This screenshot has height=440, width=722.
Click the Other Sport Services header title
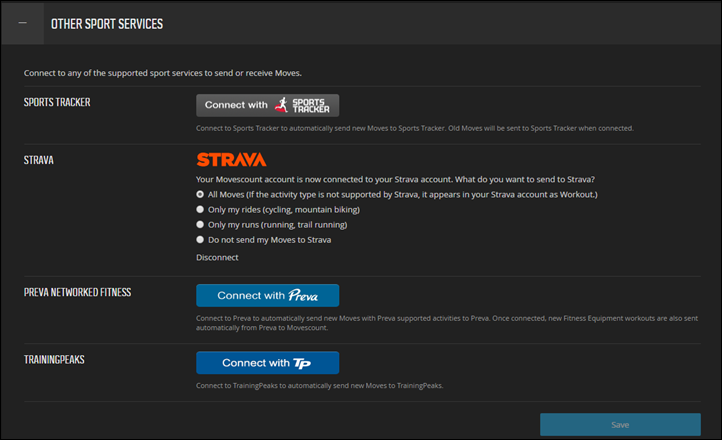[107, 23]
